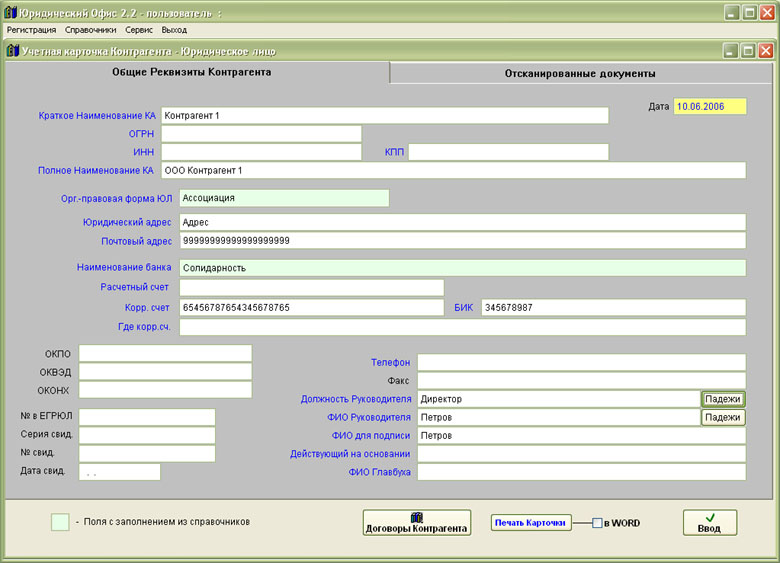780x563 pixels.
Task: Click the green legend color box
Action: 60,522
